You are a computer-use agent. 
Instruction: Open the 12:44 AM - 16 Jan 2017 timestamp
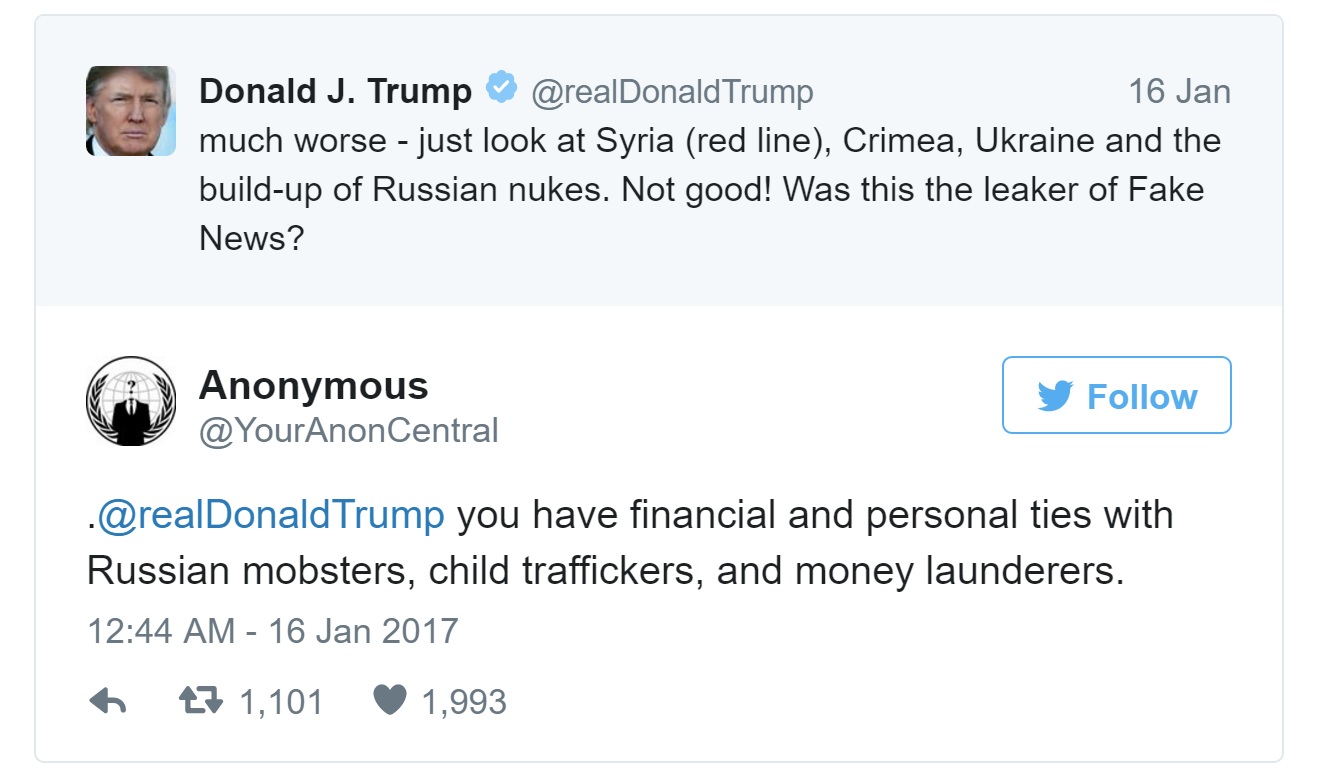[272, 631]
